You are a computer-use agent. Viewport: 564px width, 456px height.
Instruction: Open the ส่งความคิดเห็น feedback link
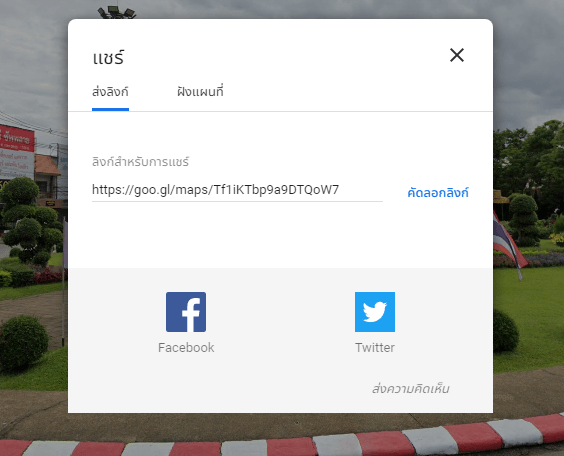[x=411, y=389]
